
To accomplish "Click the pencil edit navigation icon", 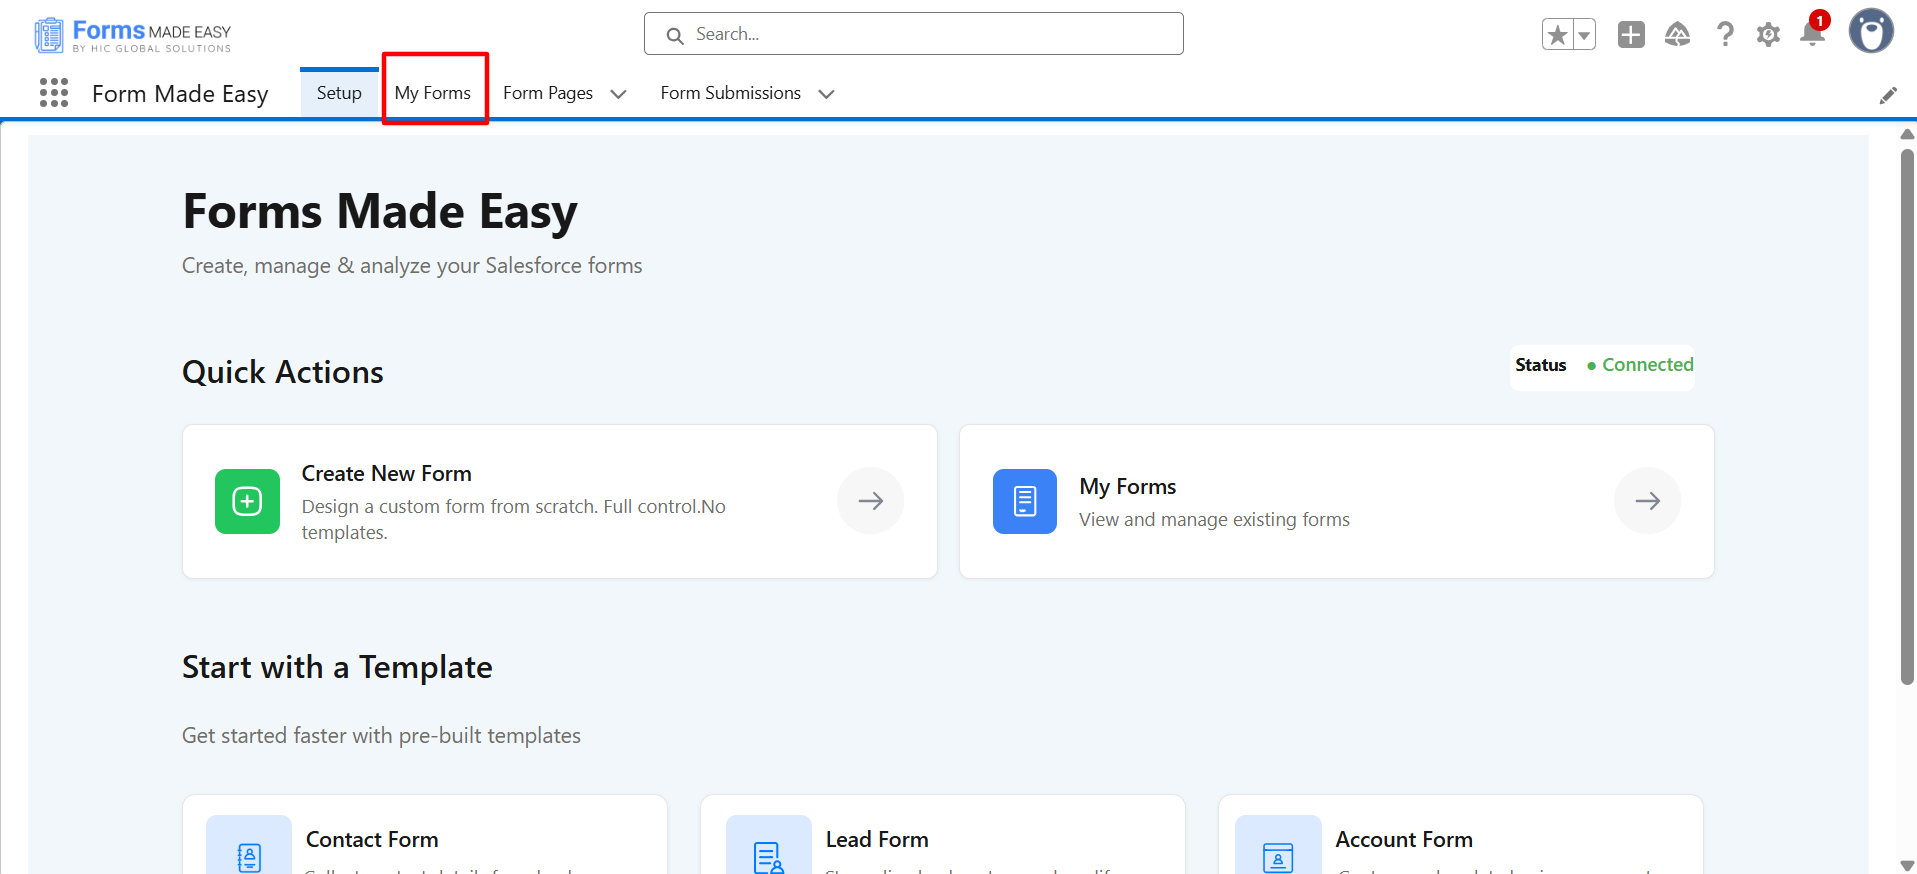I will (x=1888, y=95).
